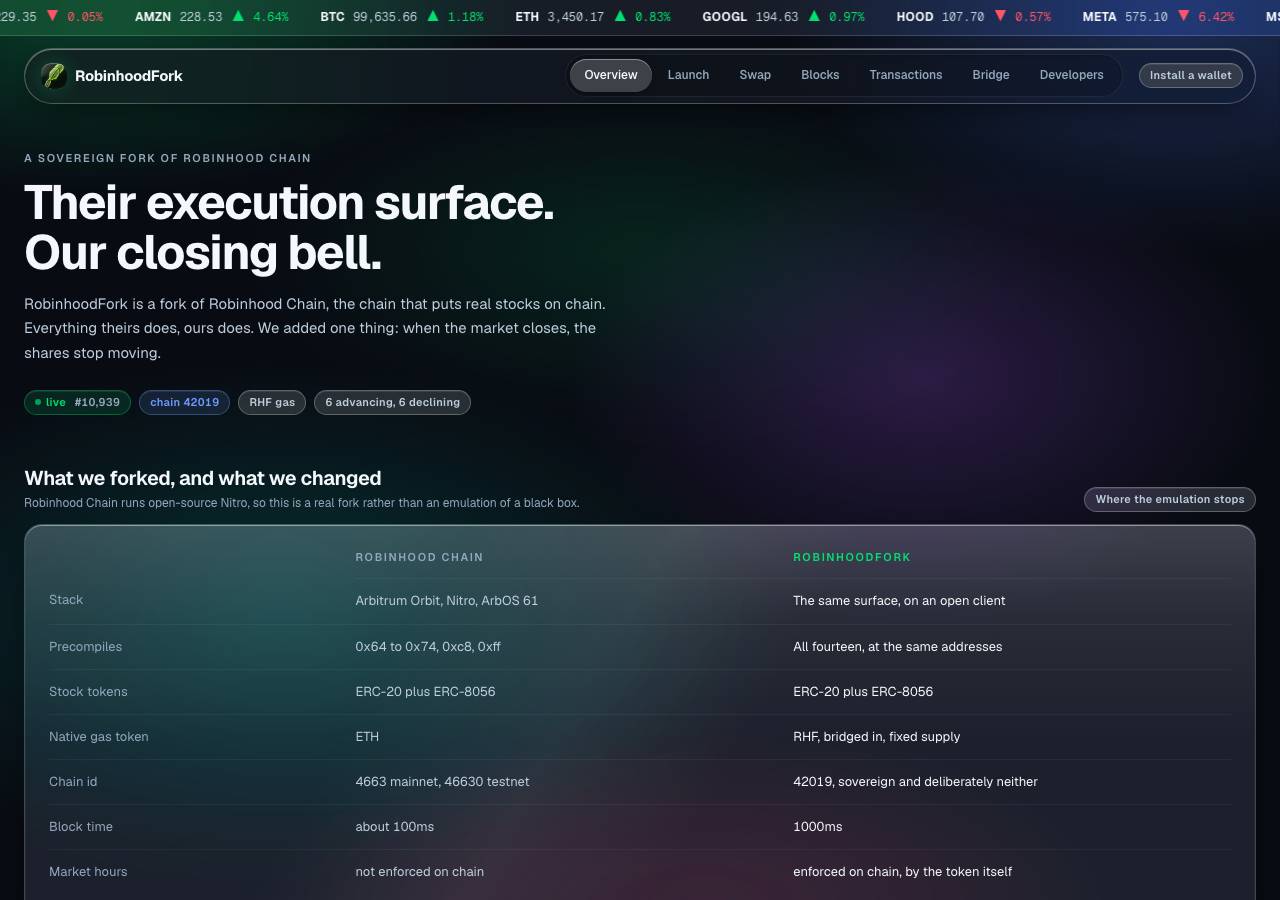
Task: Click the AMZN 4.64% change value
Action: coord(270,17)
